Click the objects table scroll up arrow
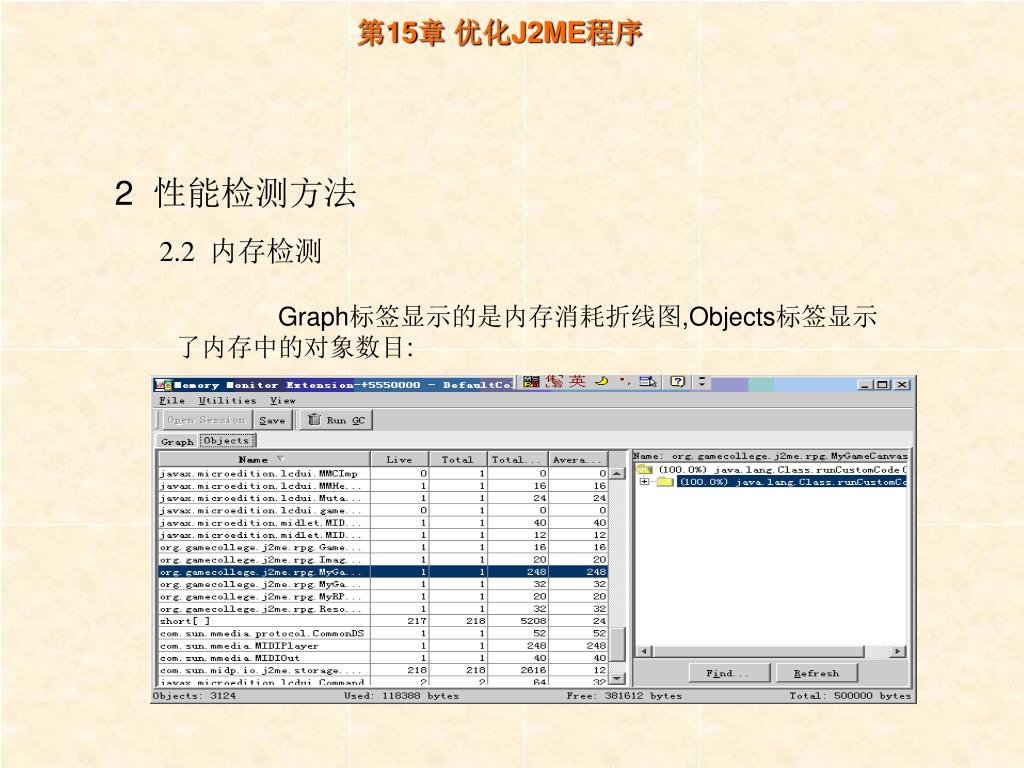The image size is (1024, 768). [617, 473]
